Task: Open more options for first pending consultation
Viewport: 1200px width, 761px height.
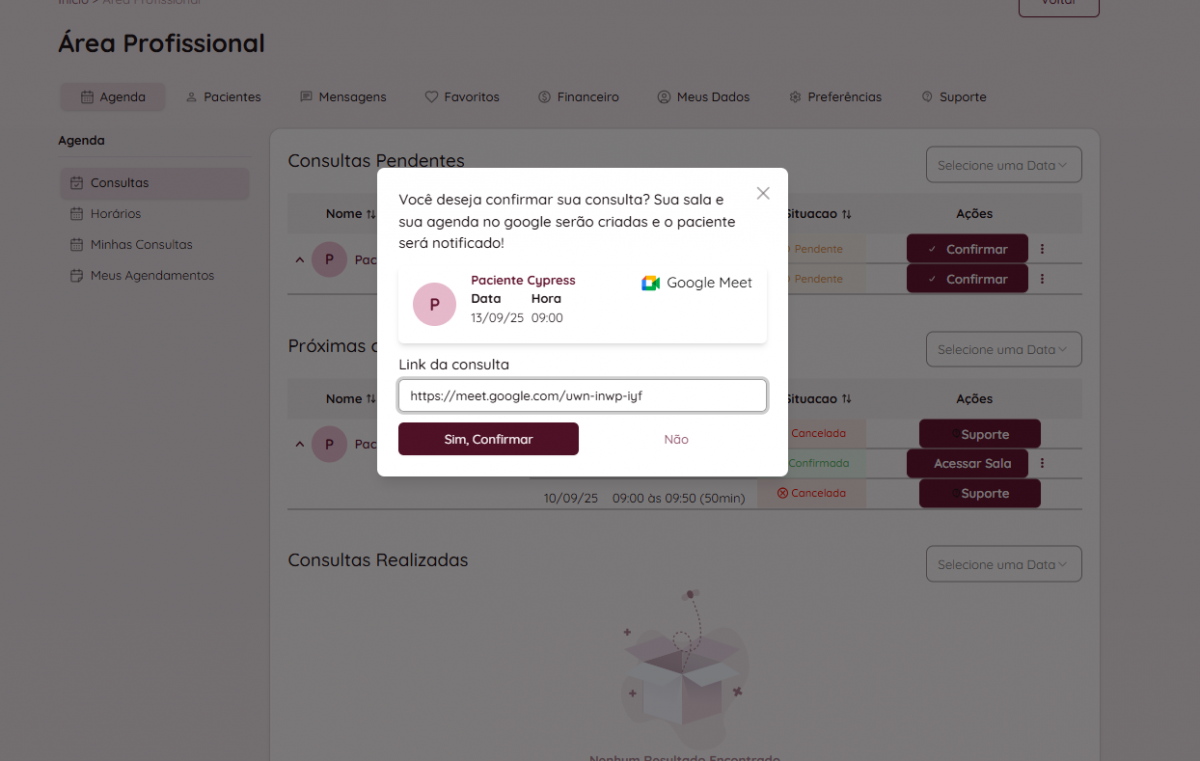Action: (x=1042, y=249)
